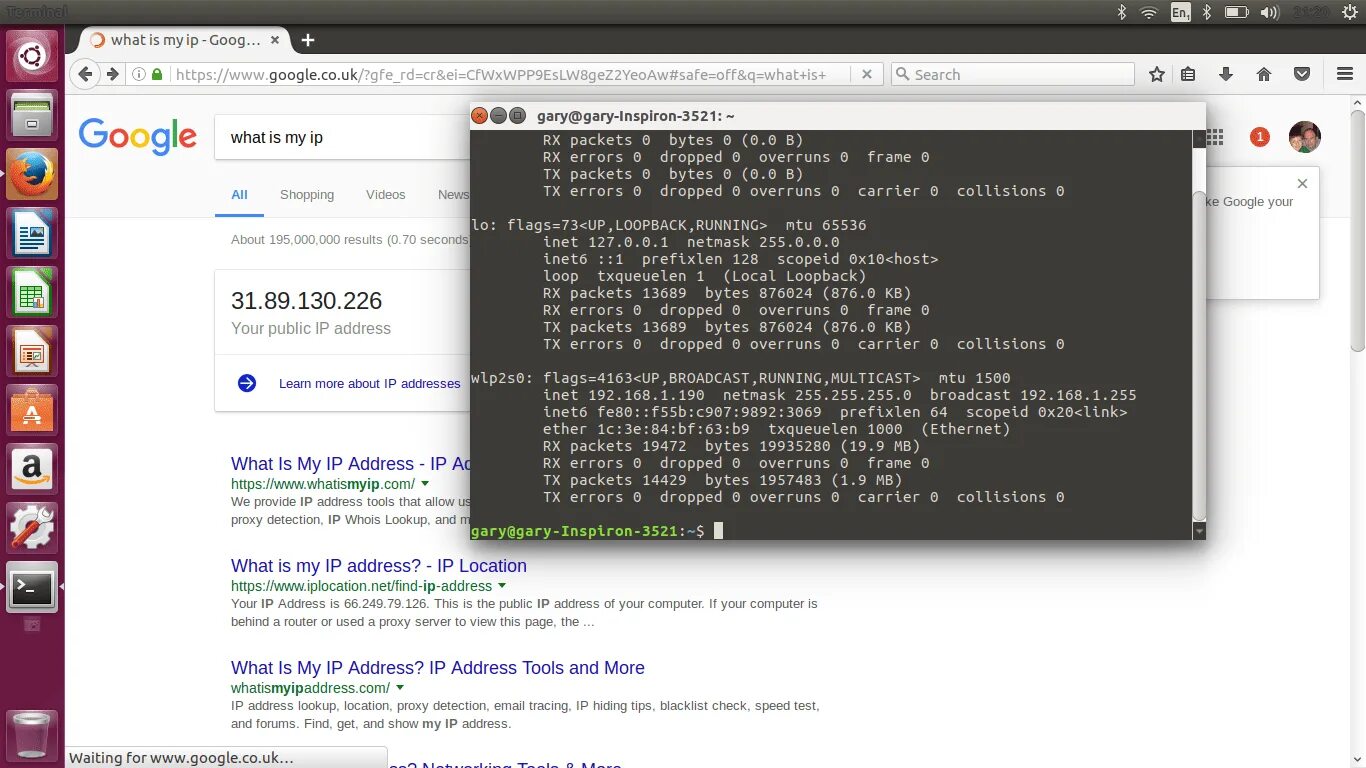
Task: Open 'IP Address Tools and More' result
Action: (438, 667)
